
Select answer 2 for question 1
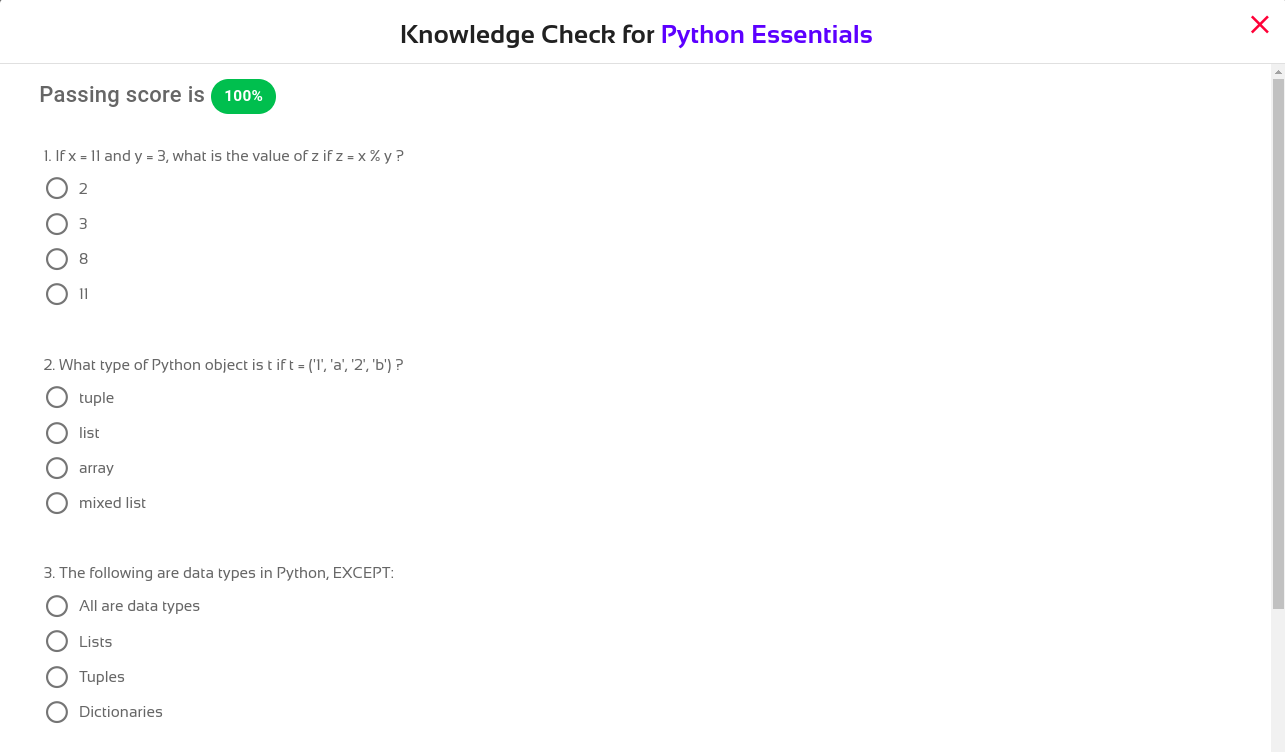click(57, 189)
